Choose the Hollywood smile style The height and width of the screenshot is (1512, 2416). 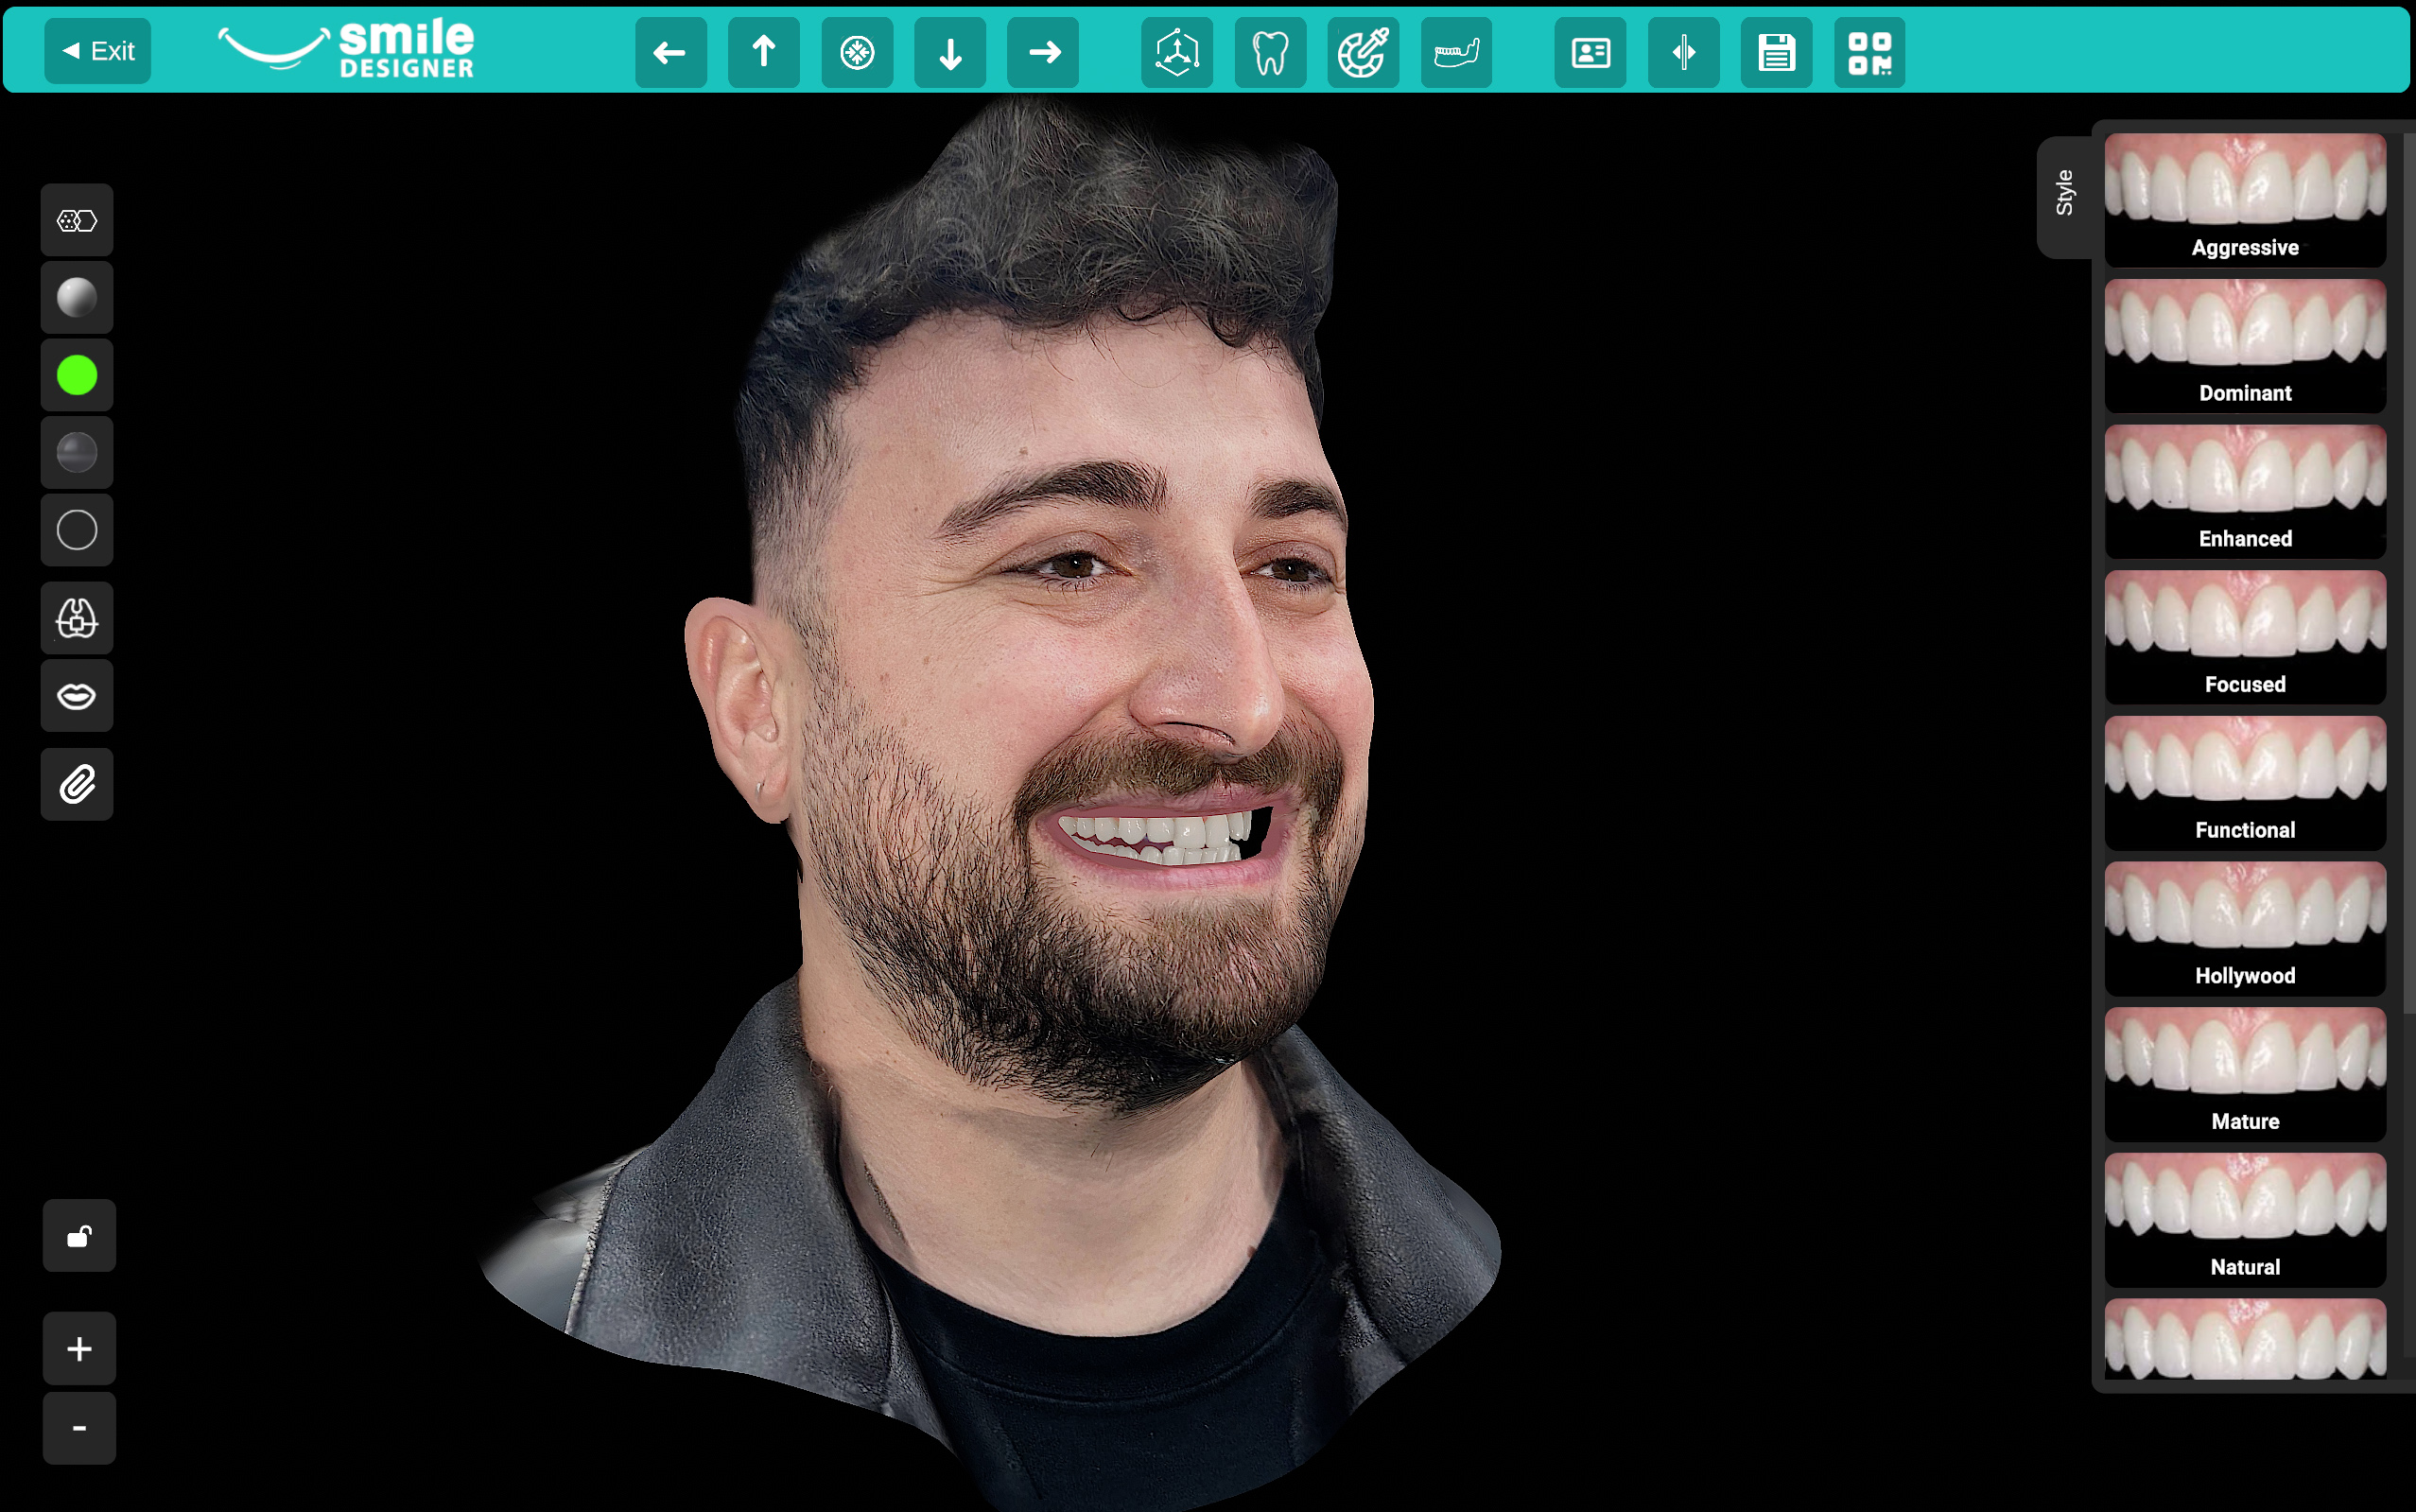point(2245,929)
